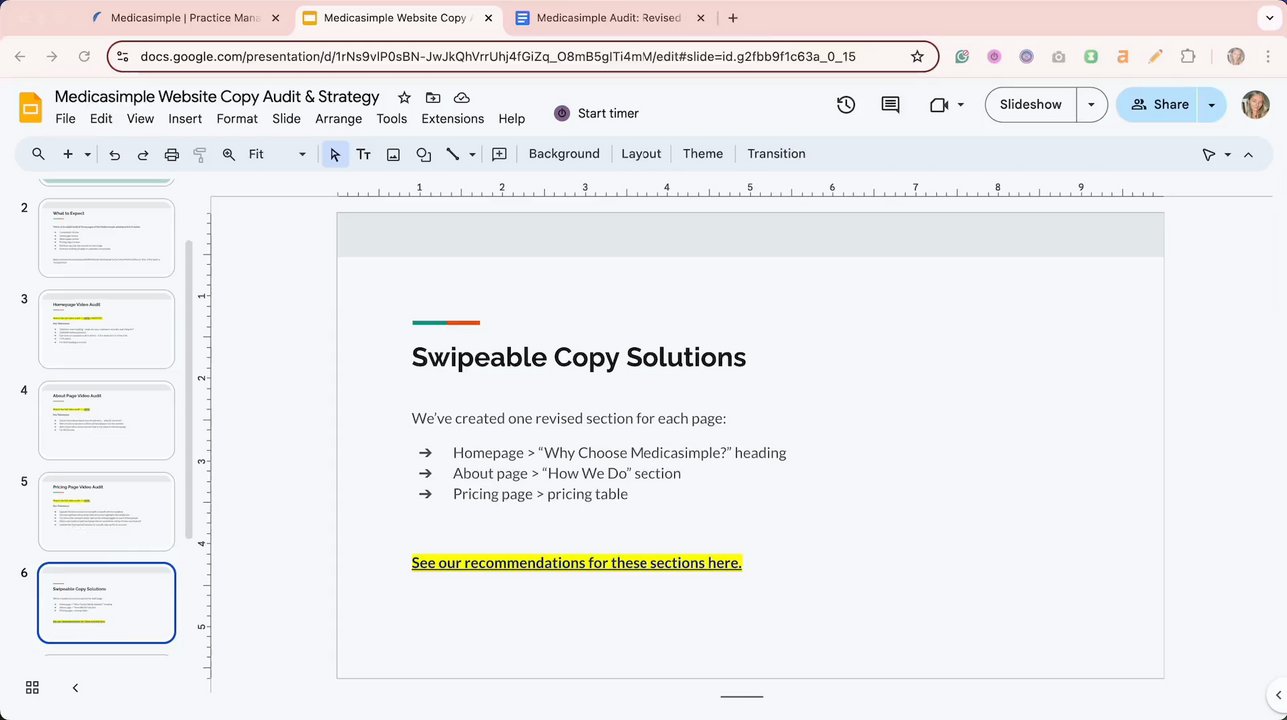
Task: Open the Insert menu
Action: click(185, 118)
